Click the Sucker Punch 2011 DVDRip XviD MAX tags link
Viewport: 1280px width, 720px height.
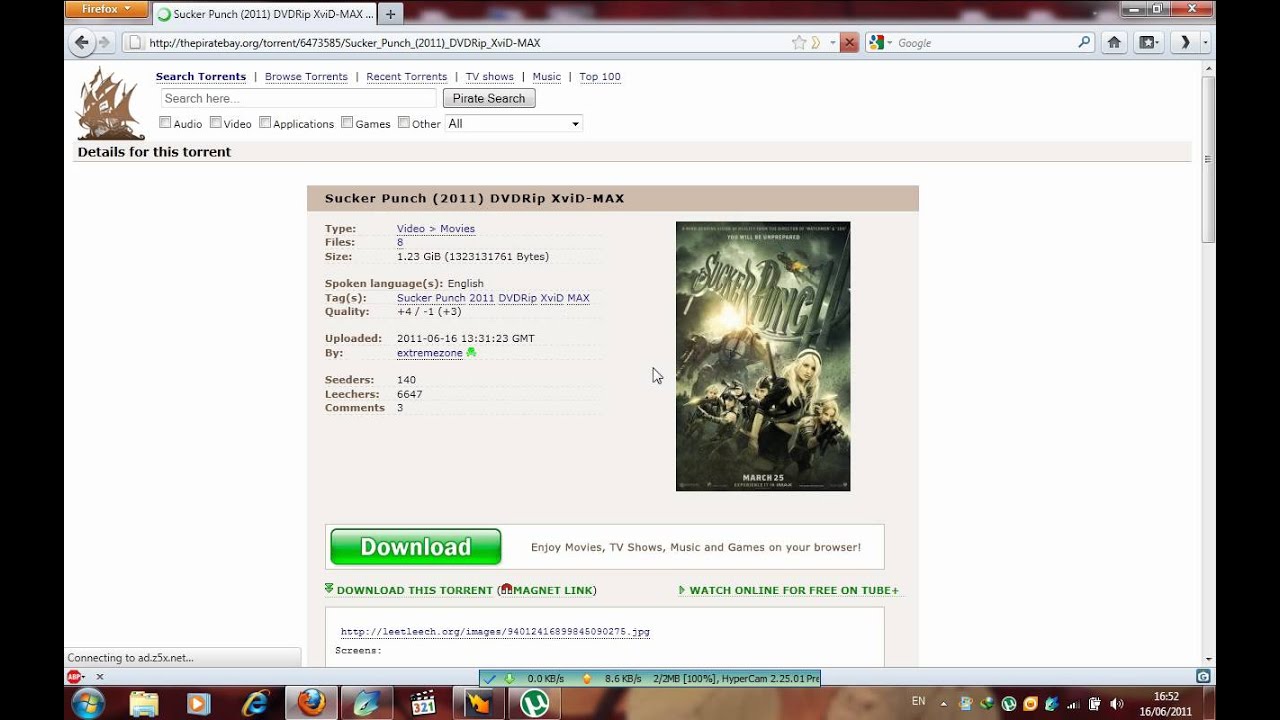pos(493,298)
